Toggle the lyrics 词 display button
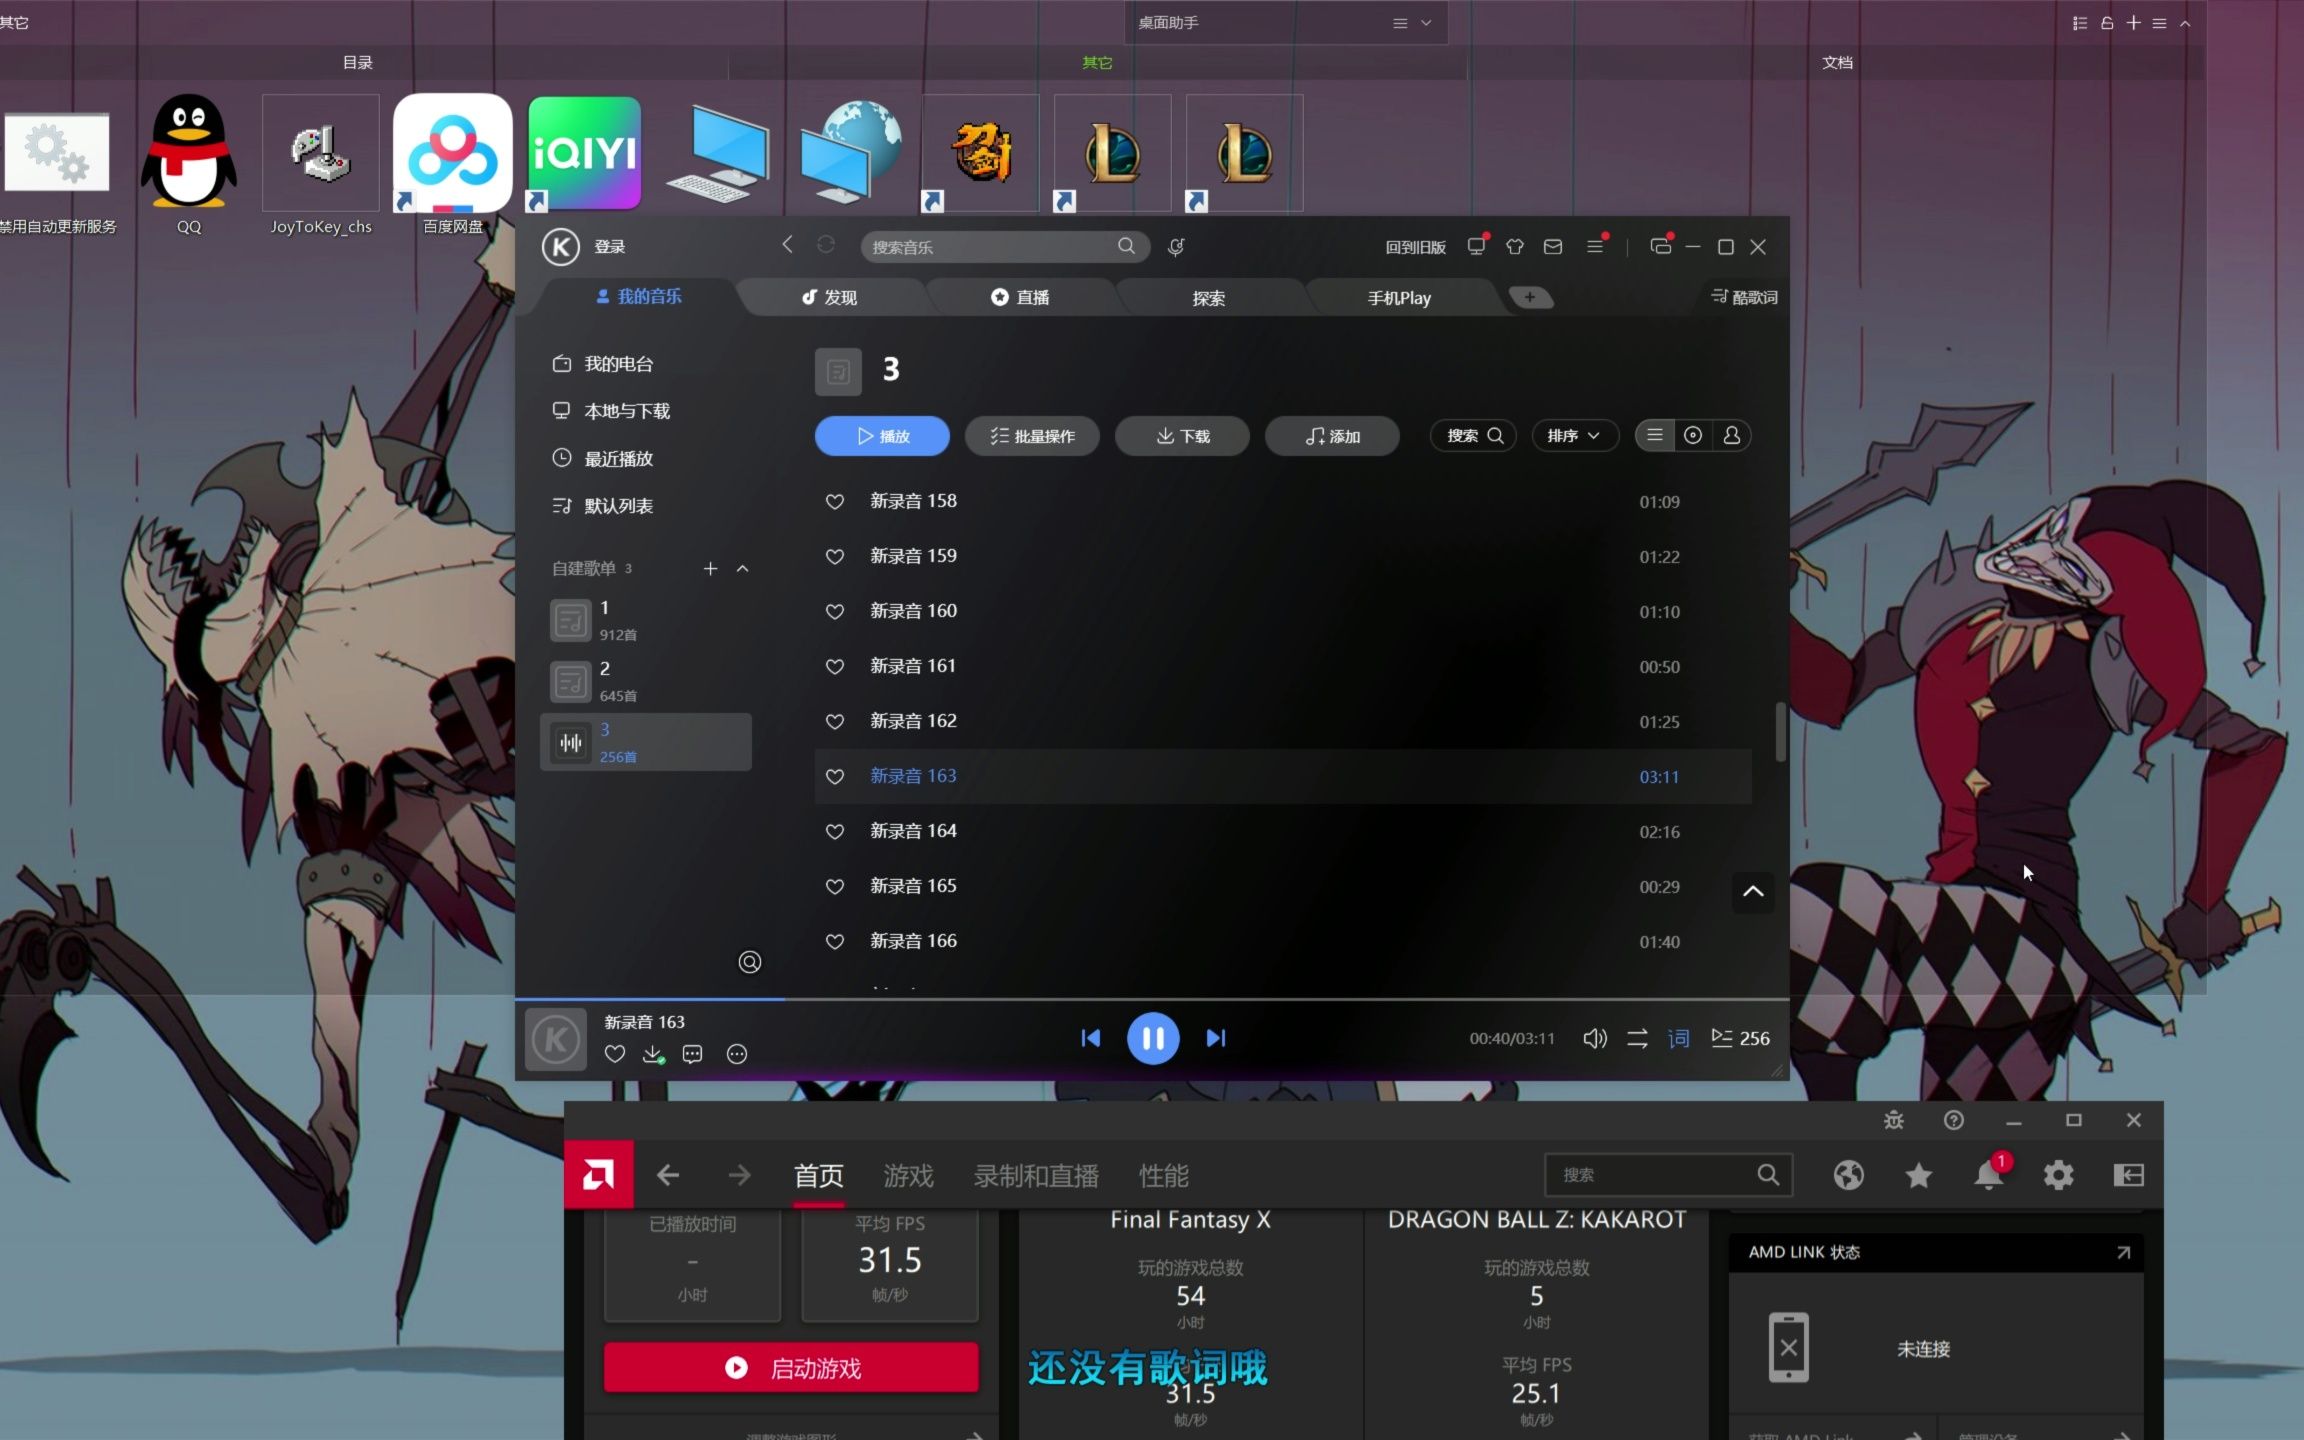 1679,1038
